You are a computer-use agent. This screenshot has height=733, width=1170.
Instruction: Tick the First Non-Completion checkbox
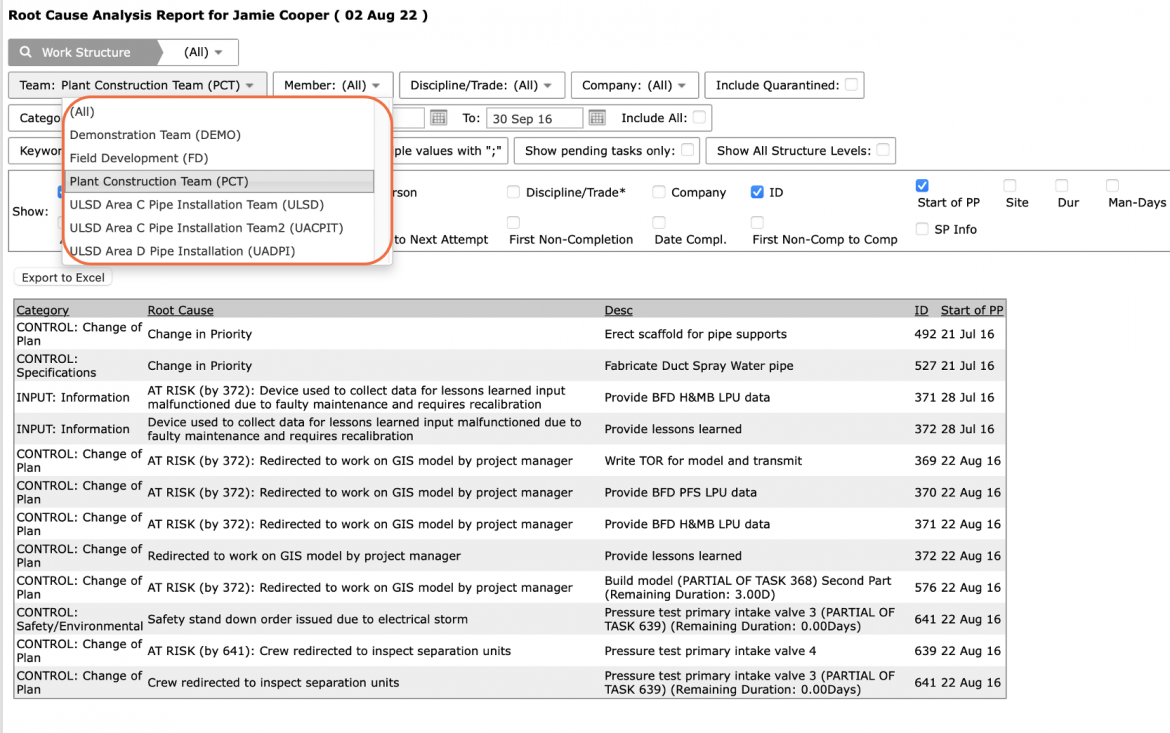[x=513, y=222]
